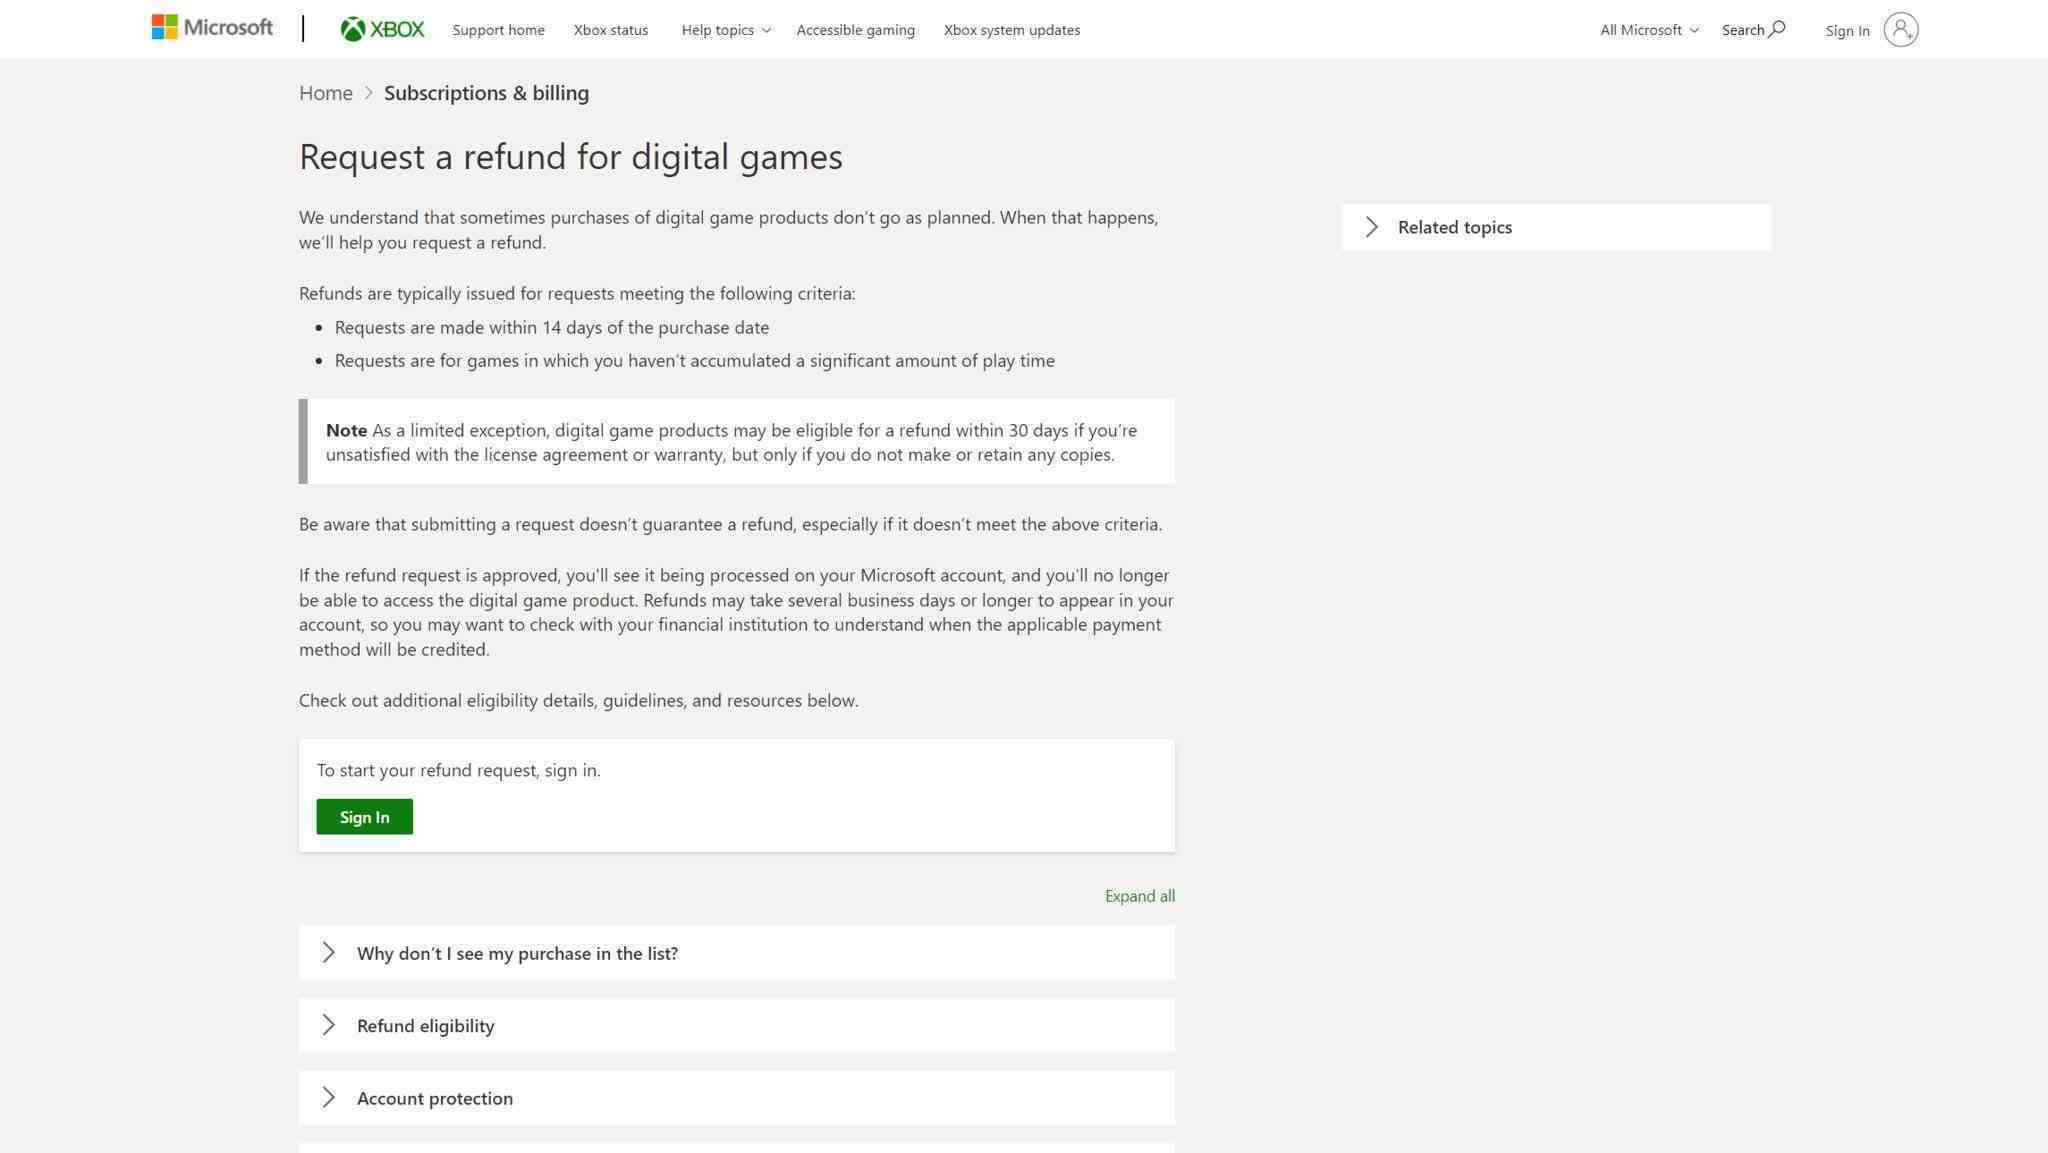Image resolution: width=2048 pixels, height=1153 pixels.
Task: Click the breadcrumb separator chevron
Action: [368, 93]
